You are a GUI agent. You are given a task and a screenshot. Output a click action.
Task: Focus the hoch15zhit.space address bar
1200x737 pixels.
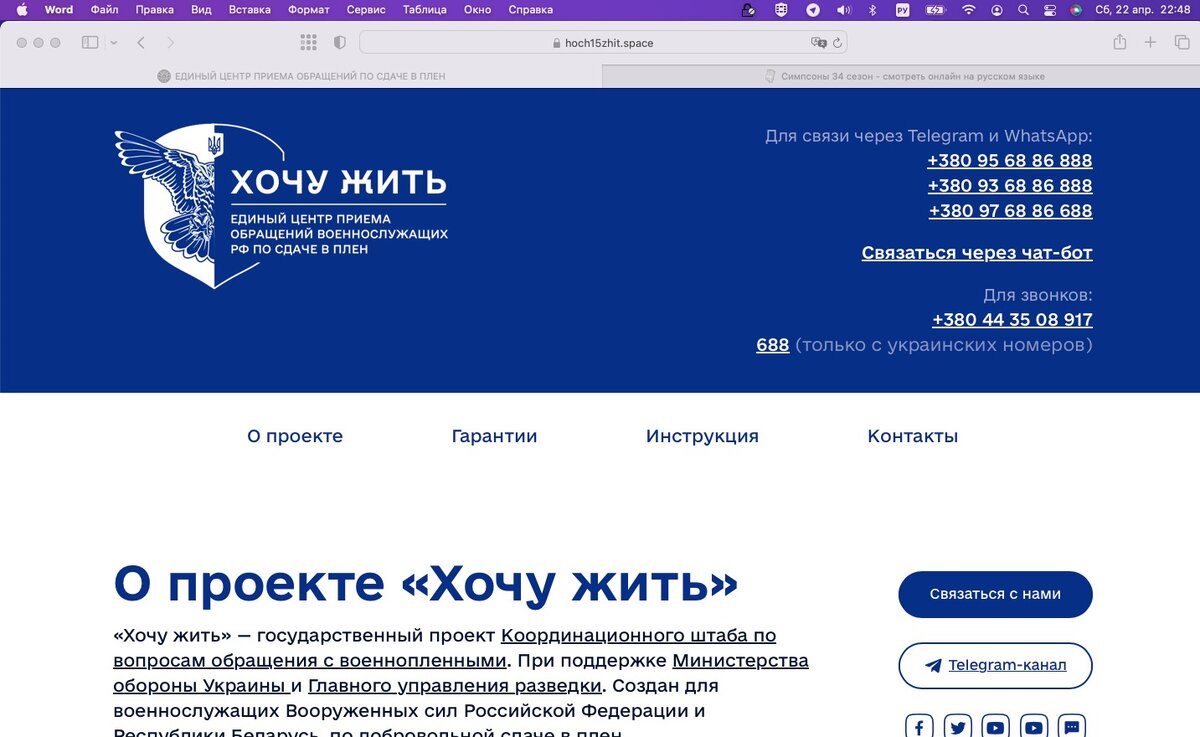[x=603, y=43]
